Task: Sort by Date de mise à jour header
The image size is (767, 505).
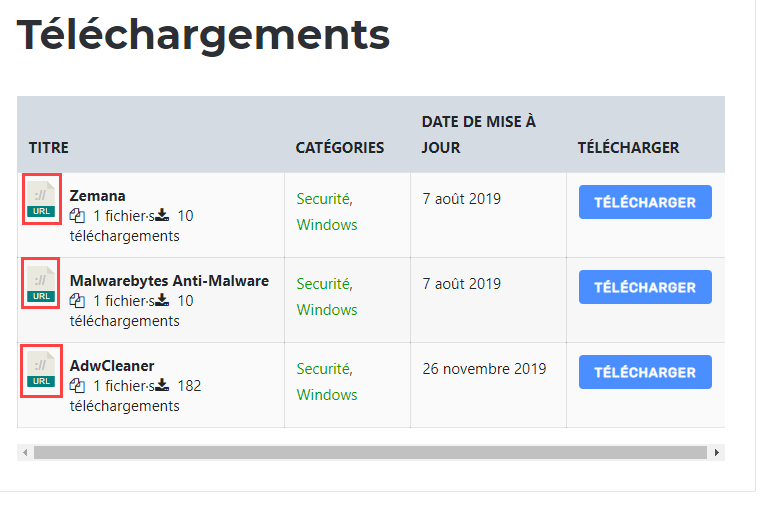Action: click(478, 134)
